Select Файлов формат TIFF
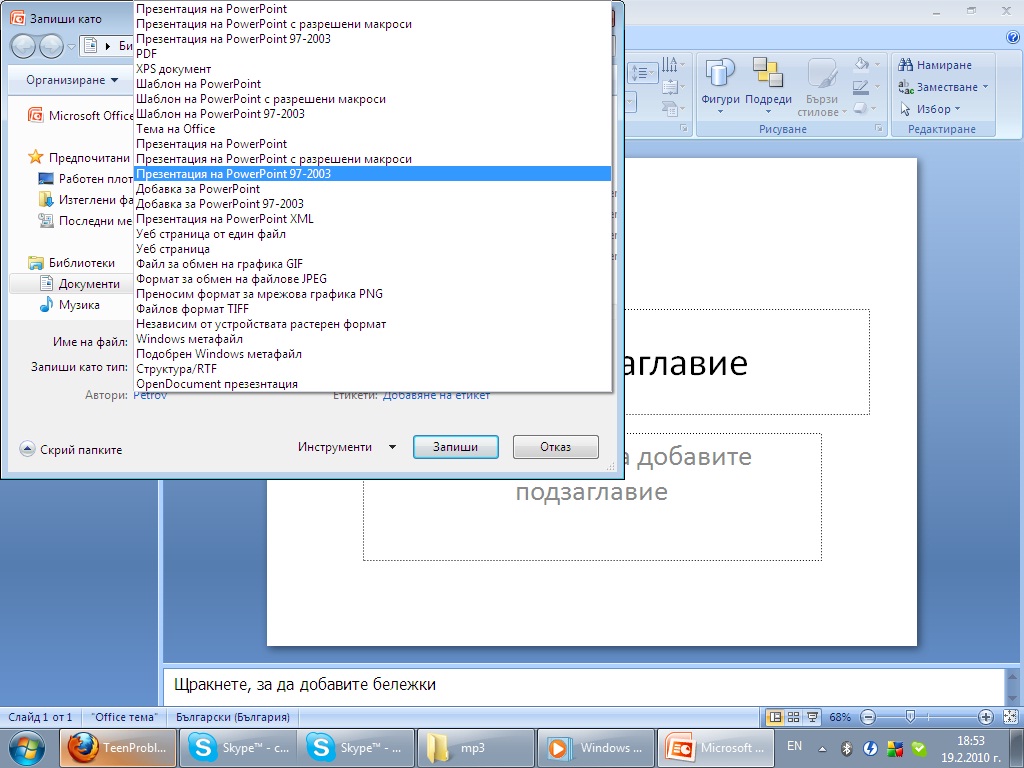This screenshot has height=768, width=1024. 372,309
